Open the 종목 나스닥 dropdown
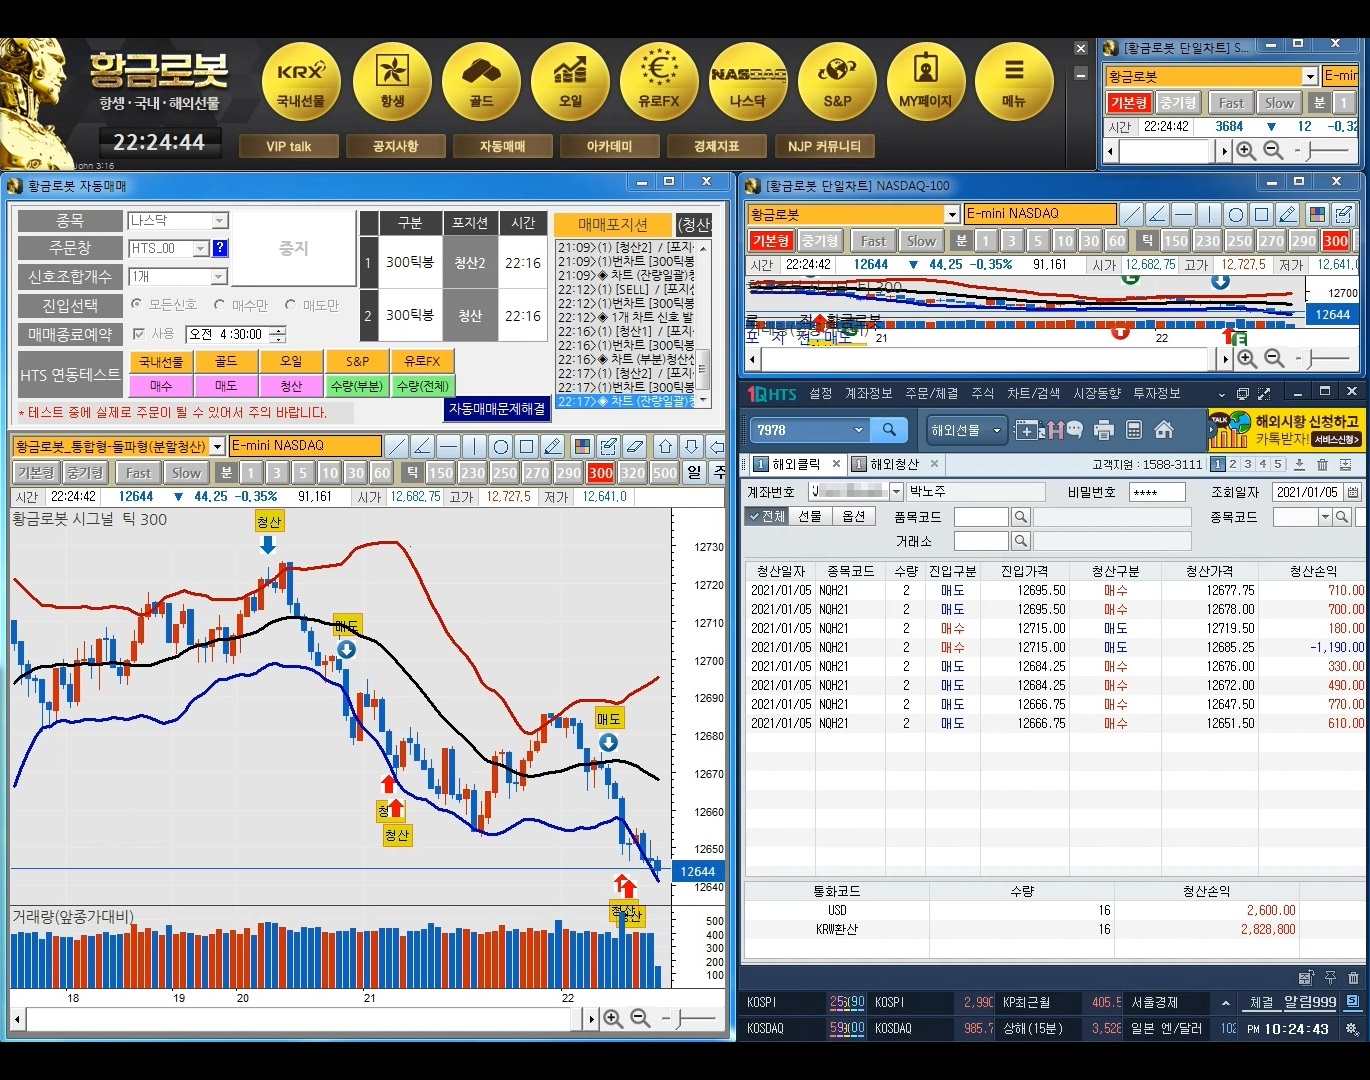 [x=220, y=220]
